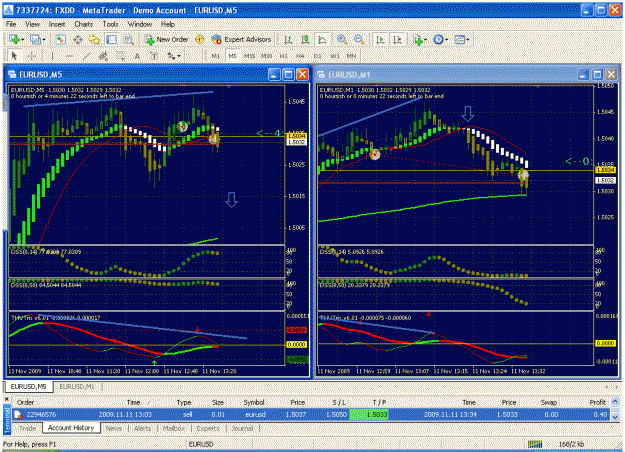Sort by the Symbol column header

tap(254, 402)
